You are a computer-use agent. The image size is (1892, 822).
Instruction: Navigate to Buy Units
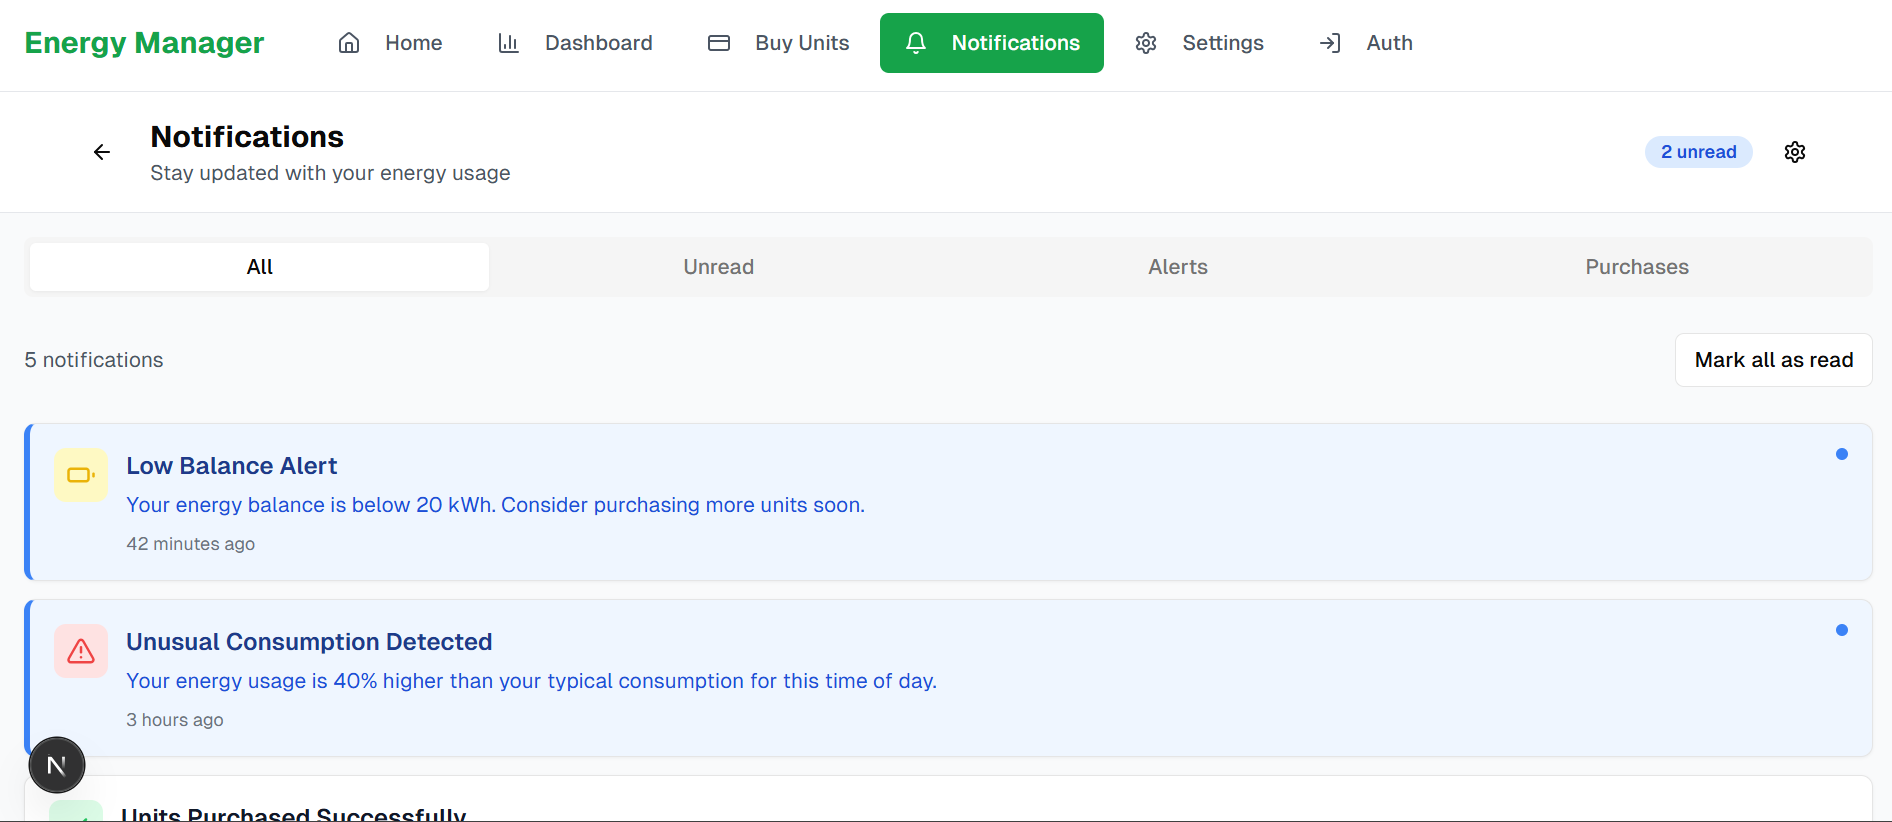[x=779, y=43]
